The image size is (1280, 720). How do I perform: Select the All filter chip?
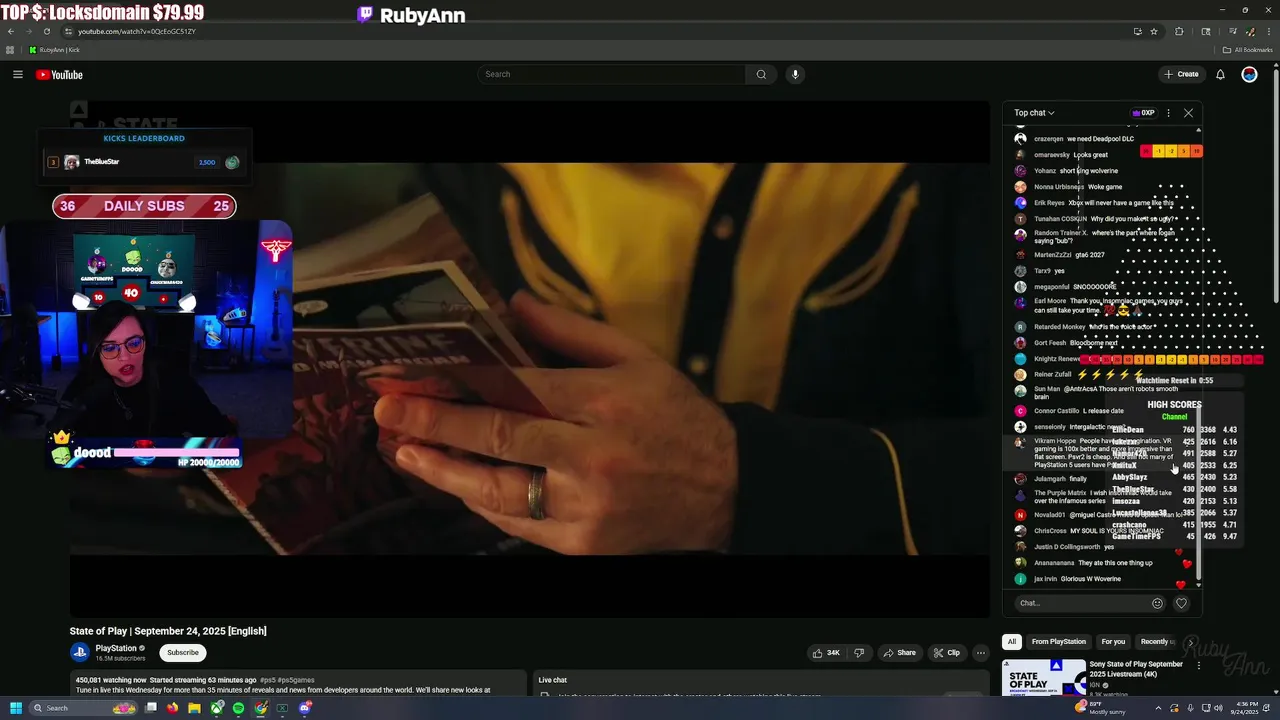(1012, 641)
